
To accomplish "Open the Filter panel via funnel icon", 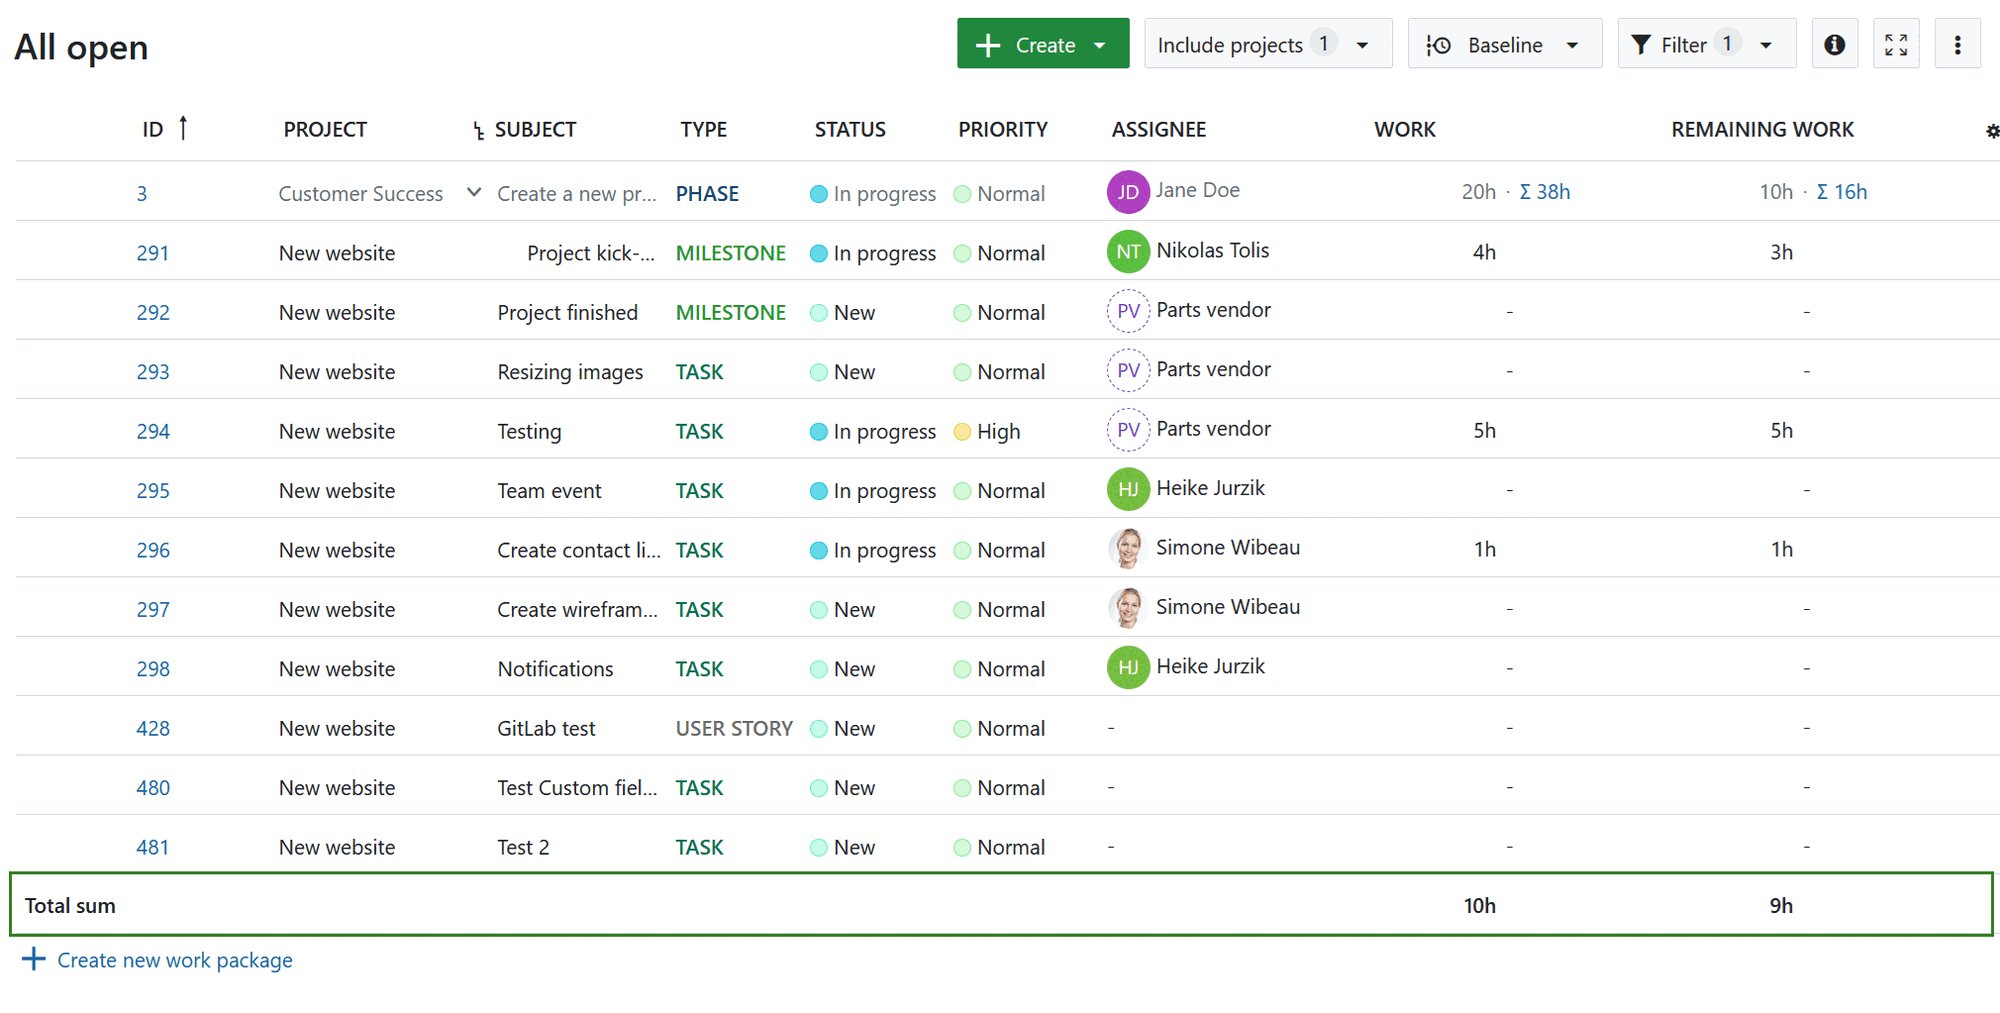I will tap(1641, 43).
